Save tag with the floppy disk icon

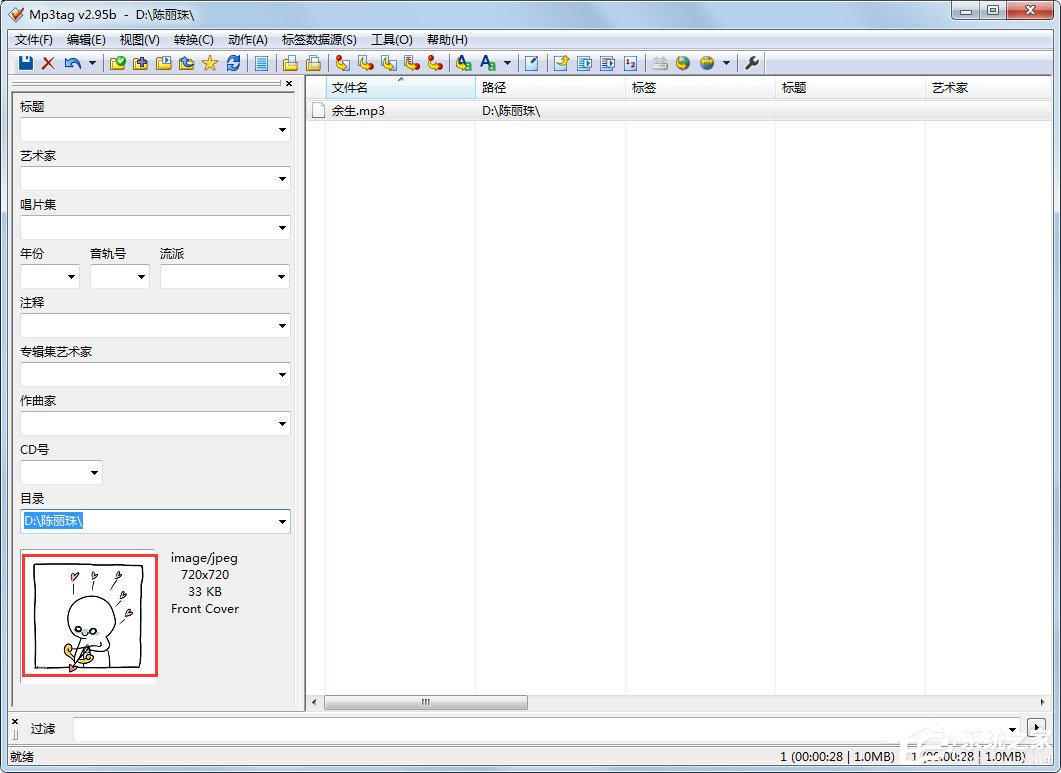point(26,63)
